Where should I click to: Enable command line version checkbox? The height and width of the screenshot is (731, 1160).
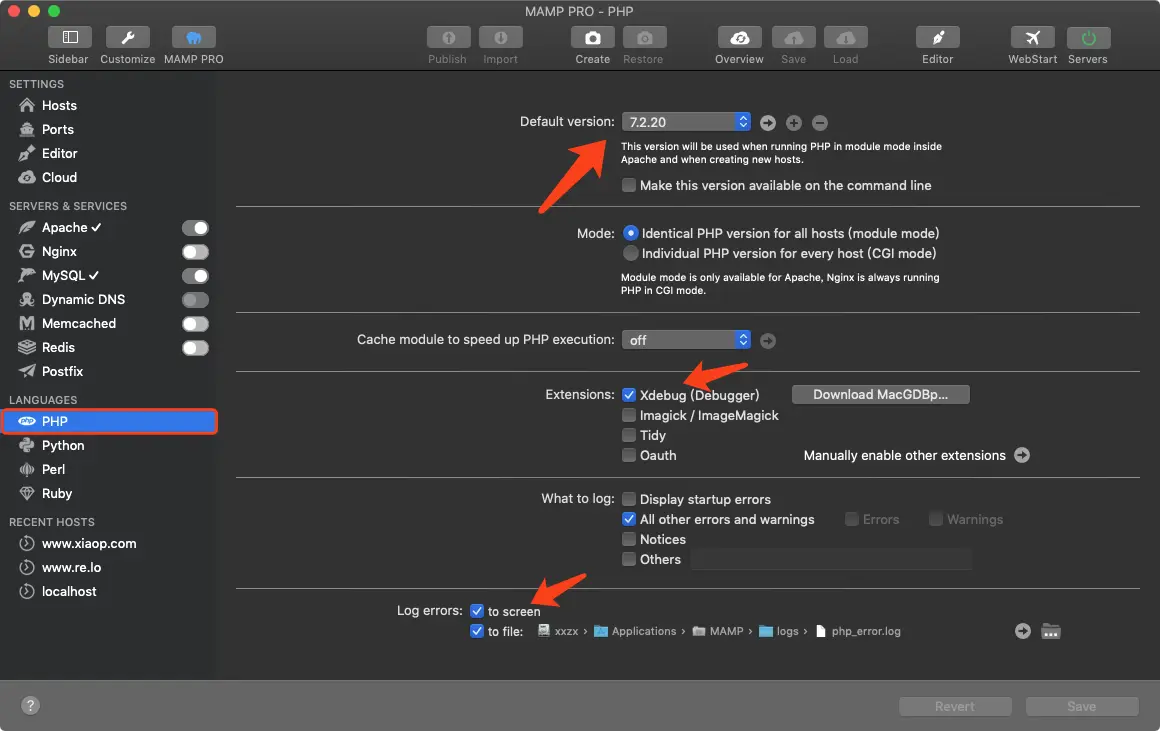[629, 185]
